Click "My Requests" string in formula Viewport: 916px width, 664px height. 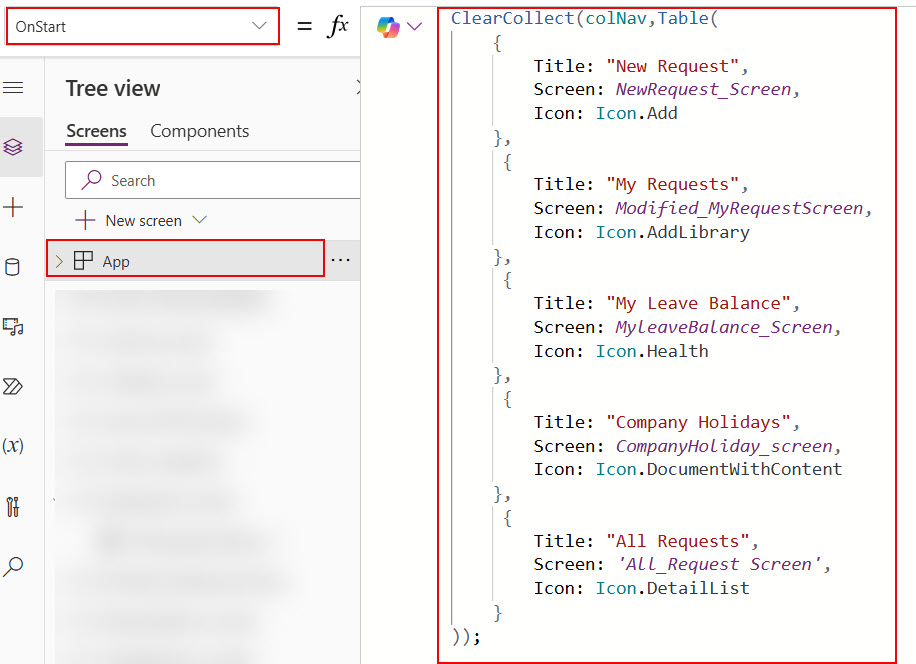coord(673,185)
